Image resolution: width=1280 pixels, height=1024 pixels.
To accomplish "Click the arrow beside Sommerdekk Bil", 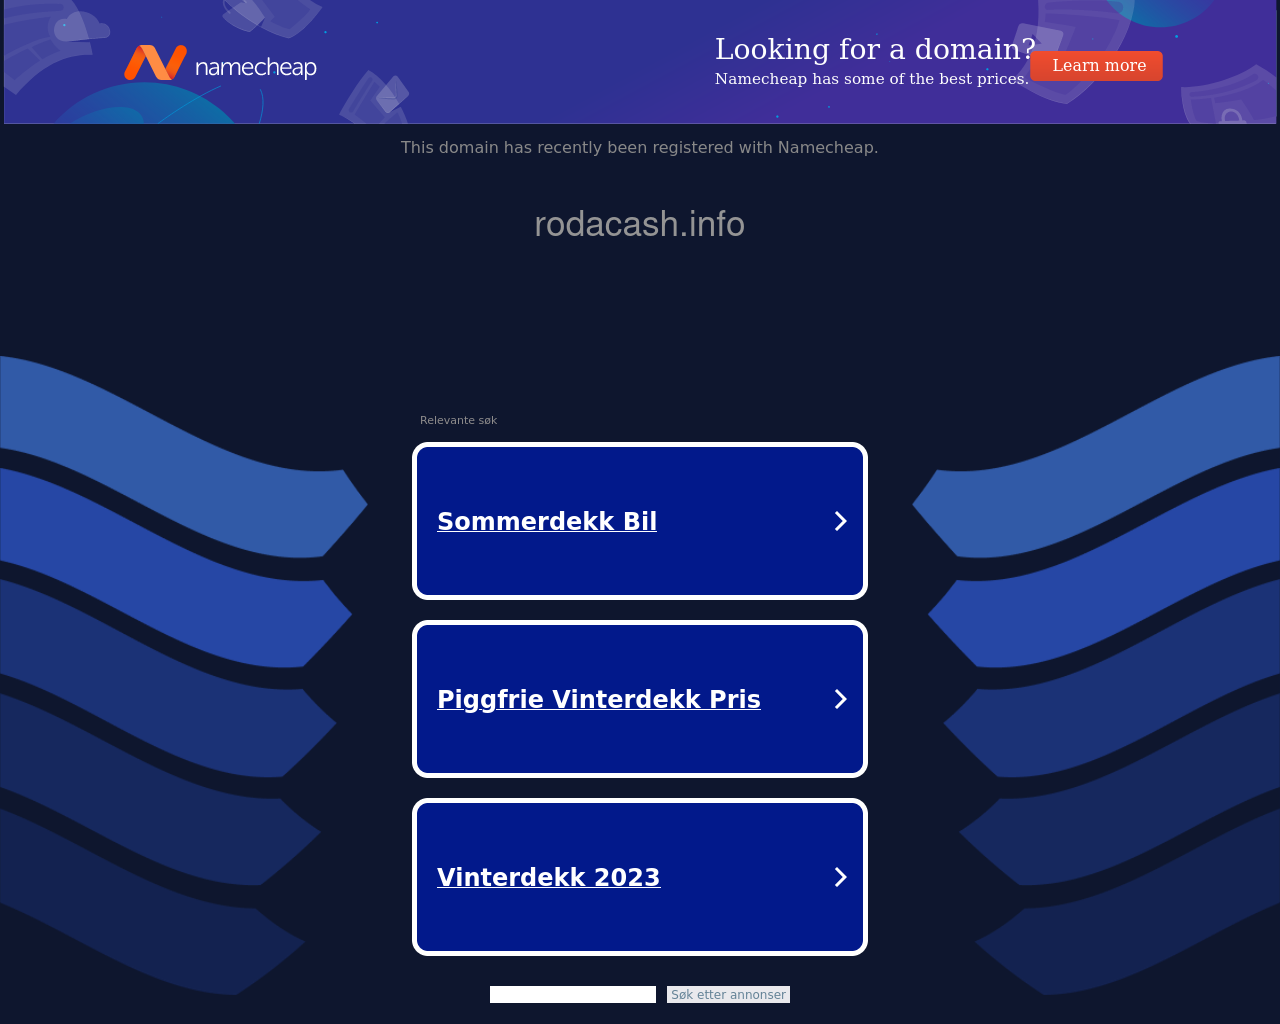I will pos(841,521).
